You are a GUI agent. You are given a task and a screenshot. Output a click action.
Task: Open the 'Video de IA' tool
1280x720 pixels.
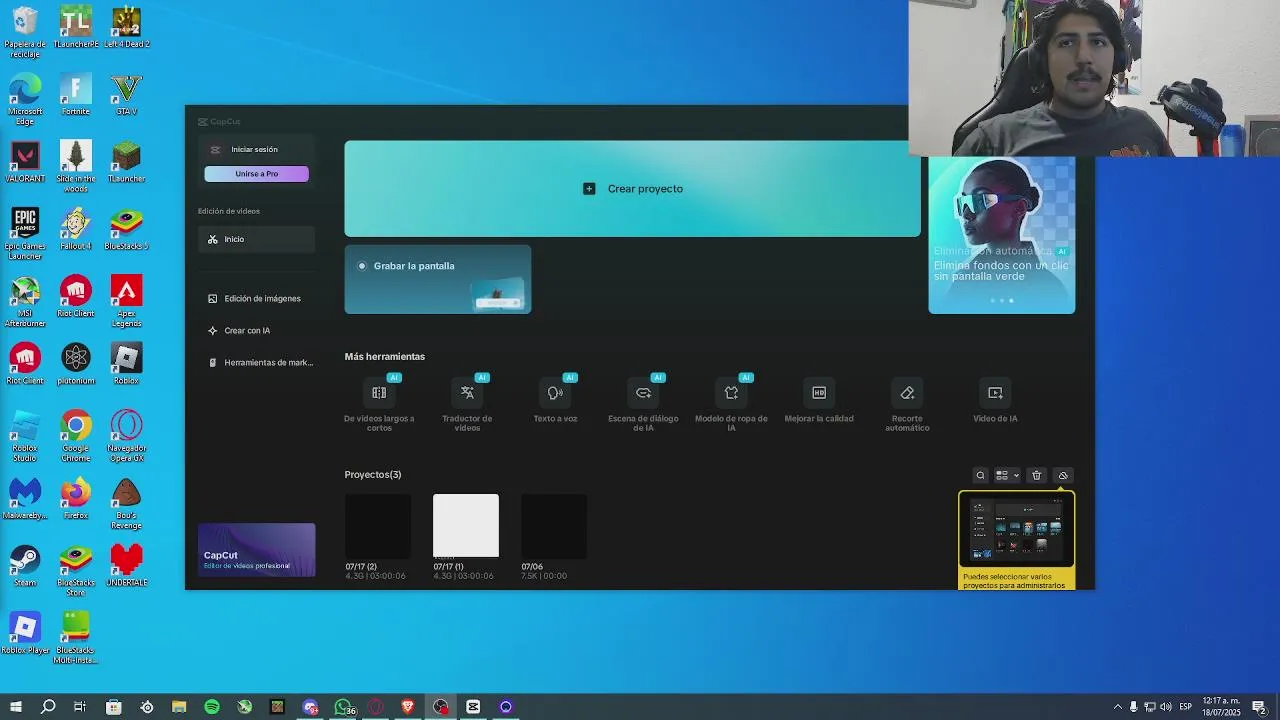pyautogui.click(x=995, y=401)
